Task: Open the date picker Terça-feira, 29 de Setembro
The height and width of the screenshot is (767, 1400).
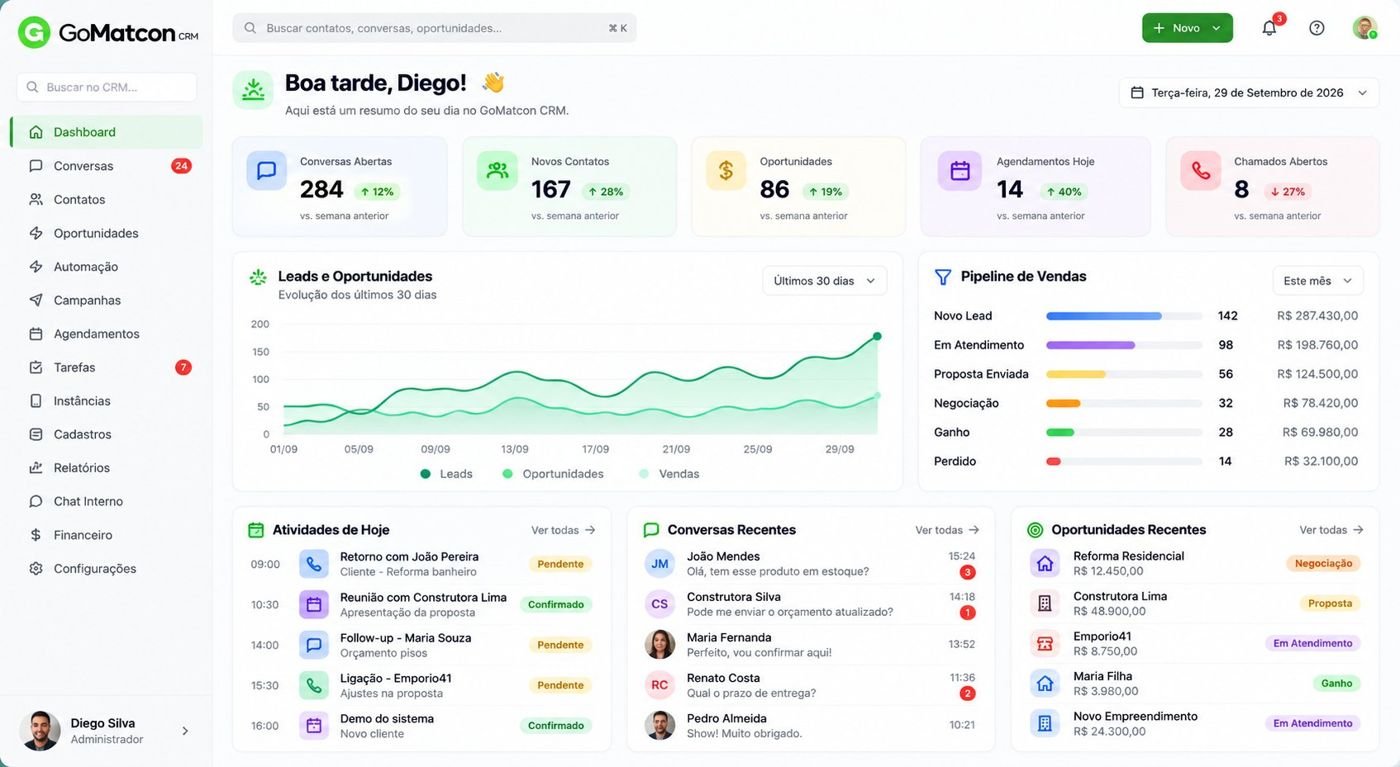Action: coord(1249,93)
